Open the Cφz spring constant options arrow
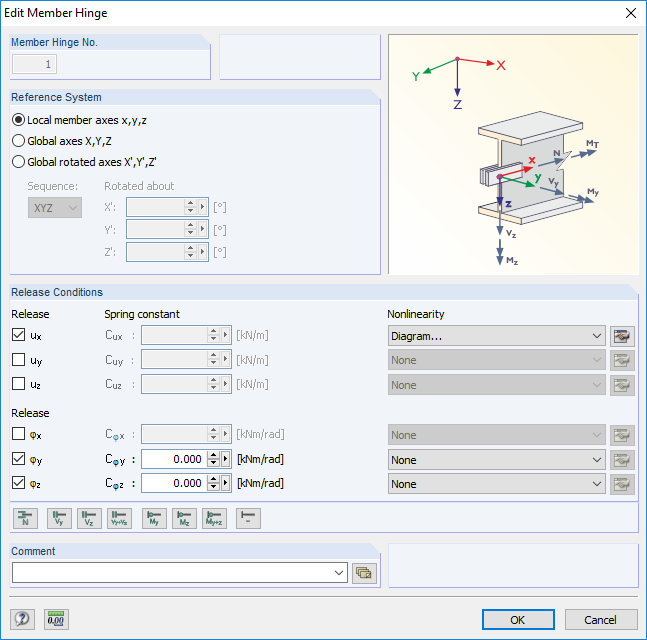 tap(226, 483)
